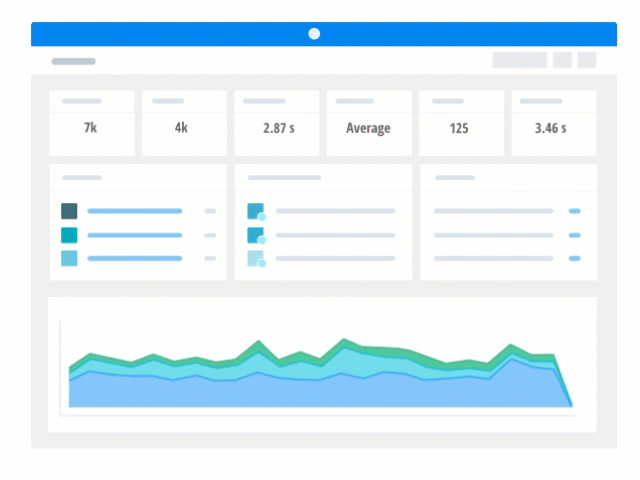Click the teal square swatch in first list

click(x=69, y=235)
